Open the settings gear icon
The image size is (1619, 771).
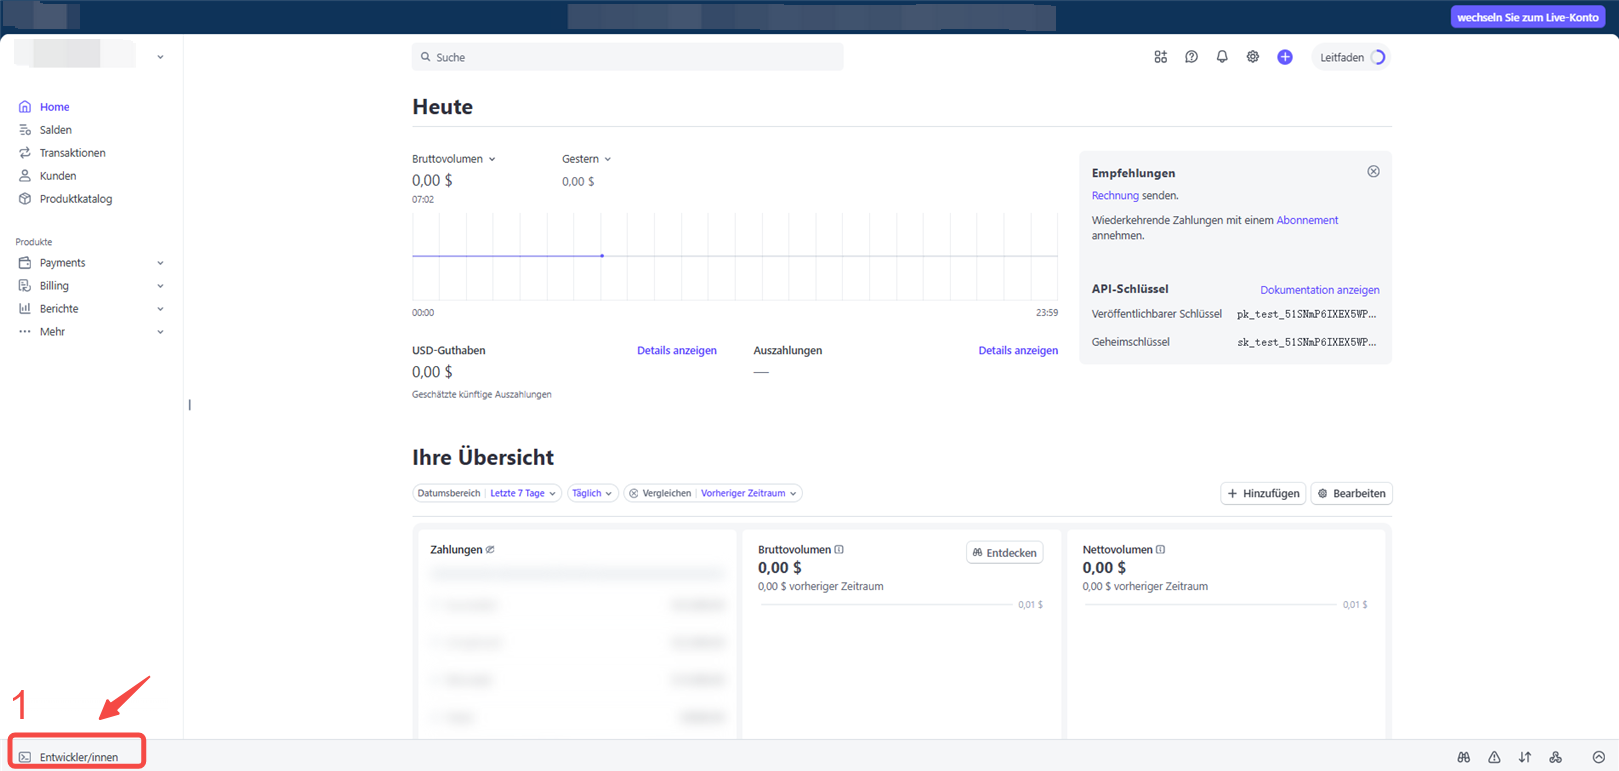click(1253, 57)
